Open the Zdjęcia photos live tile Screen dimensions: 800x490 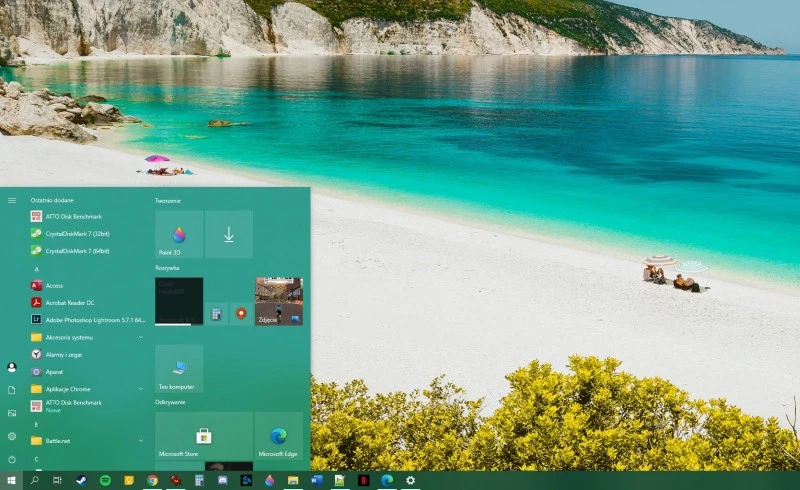[x=279, y=301]
